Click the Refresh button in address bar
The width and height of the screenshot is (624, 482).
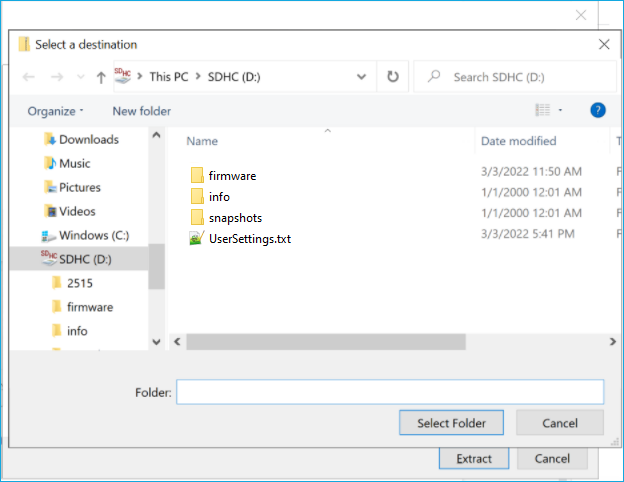coord(393,76)
